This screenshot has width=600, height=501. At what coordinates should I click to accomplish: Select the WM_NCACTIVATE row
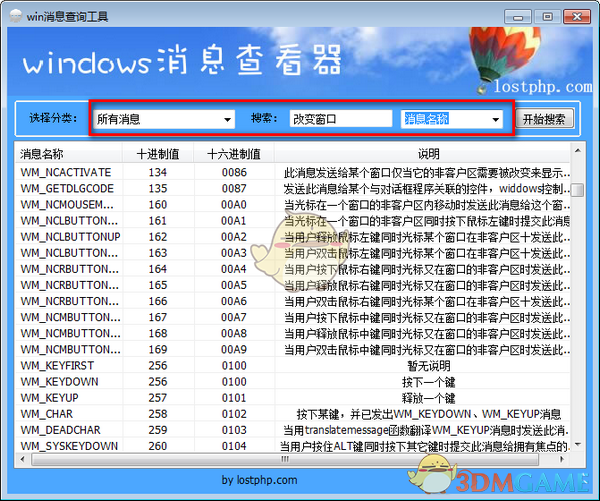[293, 172]
